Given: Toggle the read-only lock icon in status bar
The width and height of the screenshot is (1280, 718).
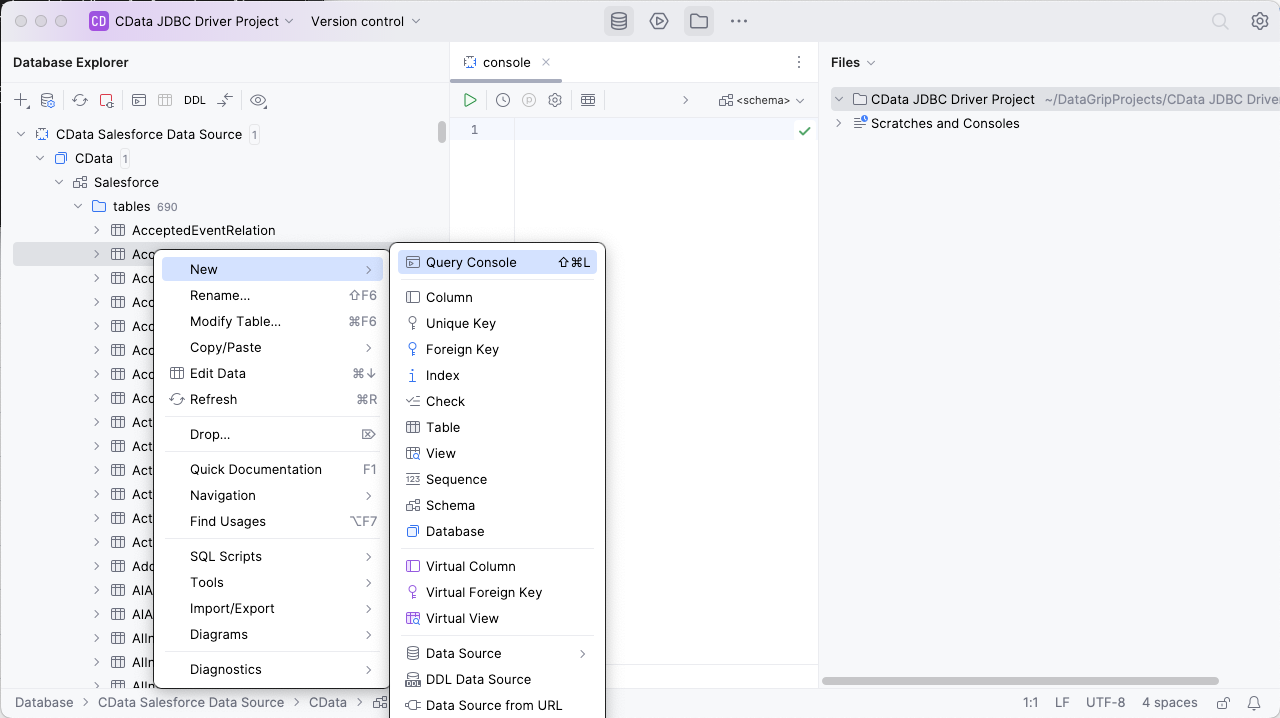Looking at the screenshot, I should [1223, 703].
